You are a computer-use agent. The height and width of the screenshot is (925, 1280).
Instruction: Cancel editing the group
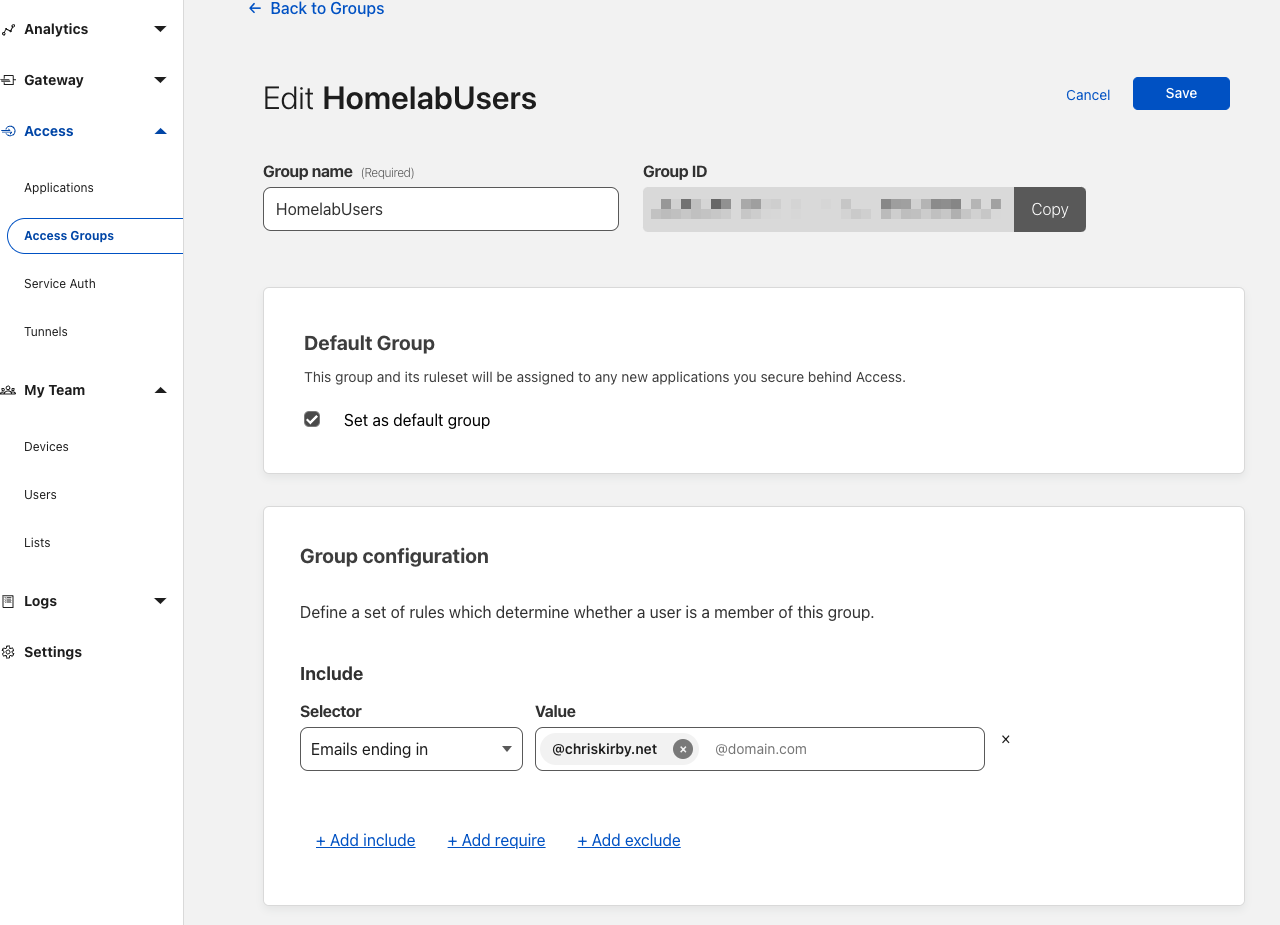point(1087,94)
